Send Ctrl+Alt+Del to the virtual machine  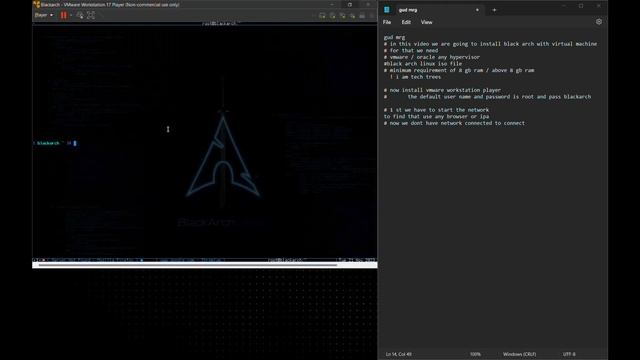80,15
